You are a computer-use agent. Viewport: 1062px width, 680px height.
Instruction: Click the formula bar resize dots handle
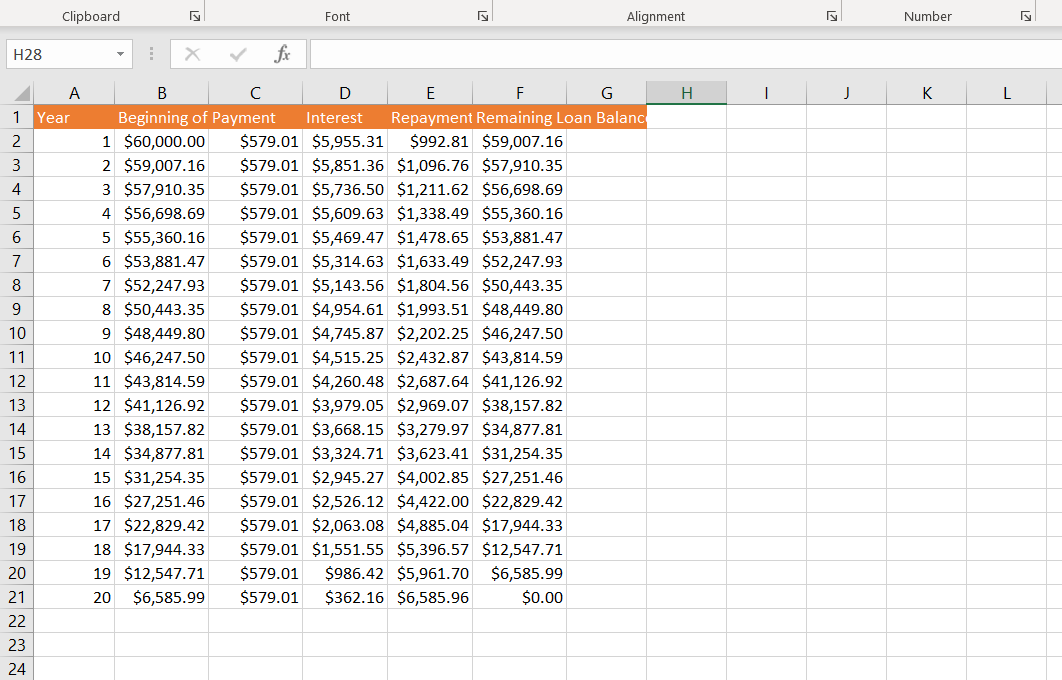151,54
